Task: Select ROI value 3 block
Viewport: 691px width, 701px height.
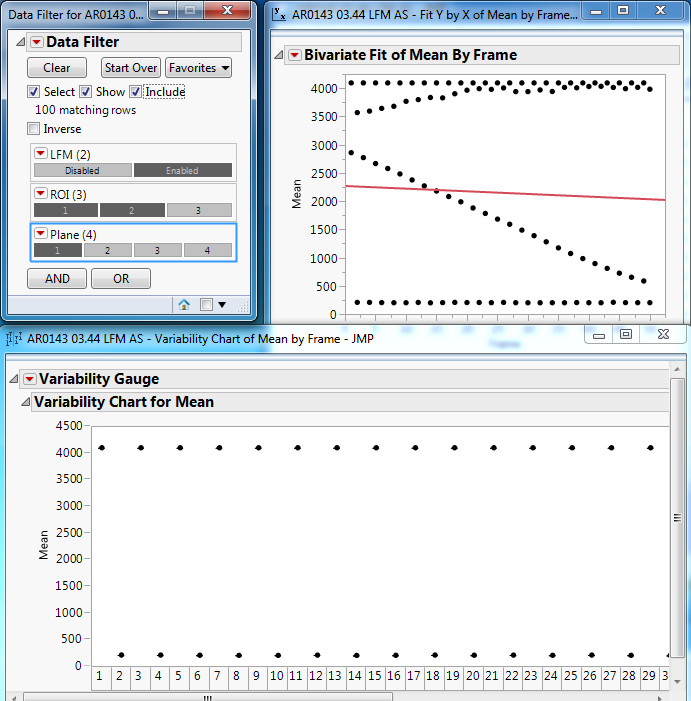Action: pyautogui.click(x=199, y=210)
